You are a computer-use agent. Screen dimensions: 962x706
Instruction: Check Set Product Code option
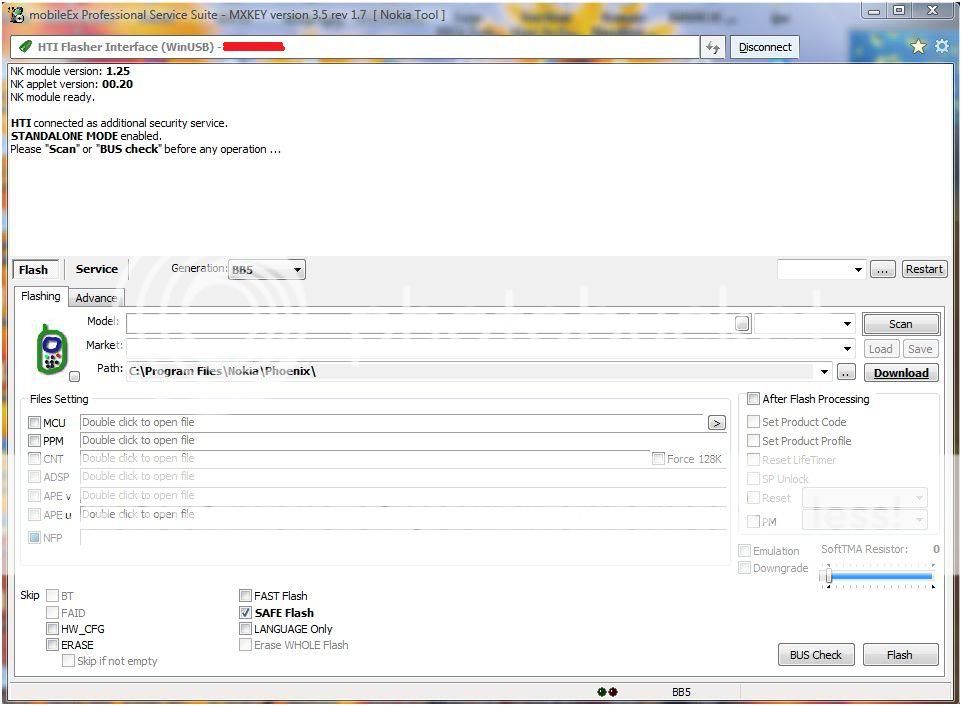(753, 422)
